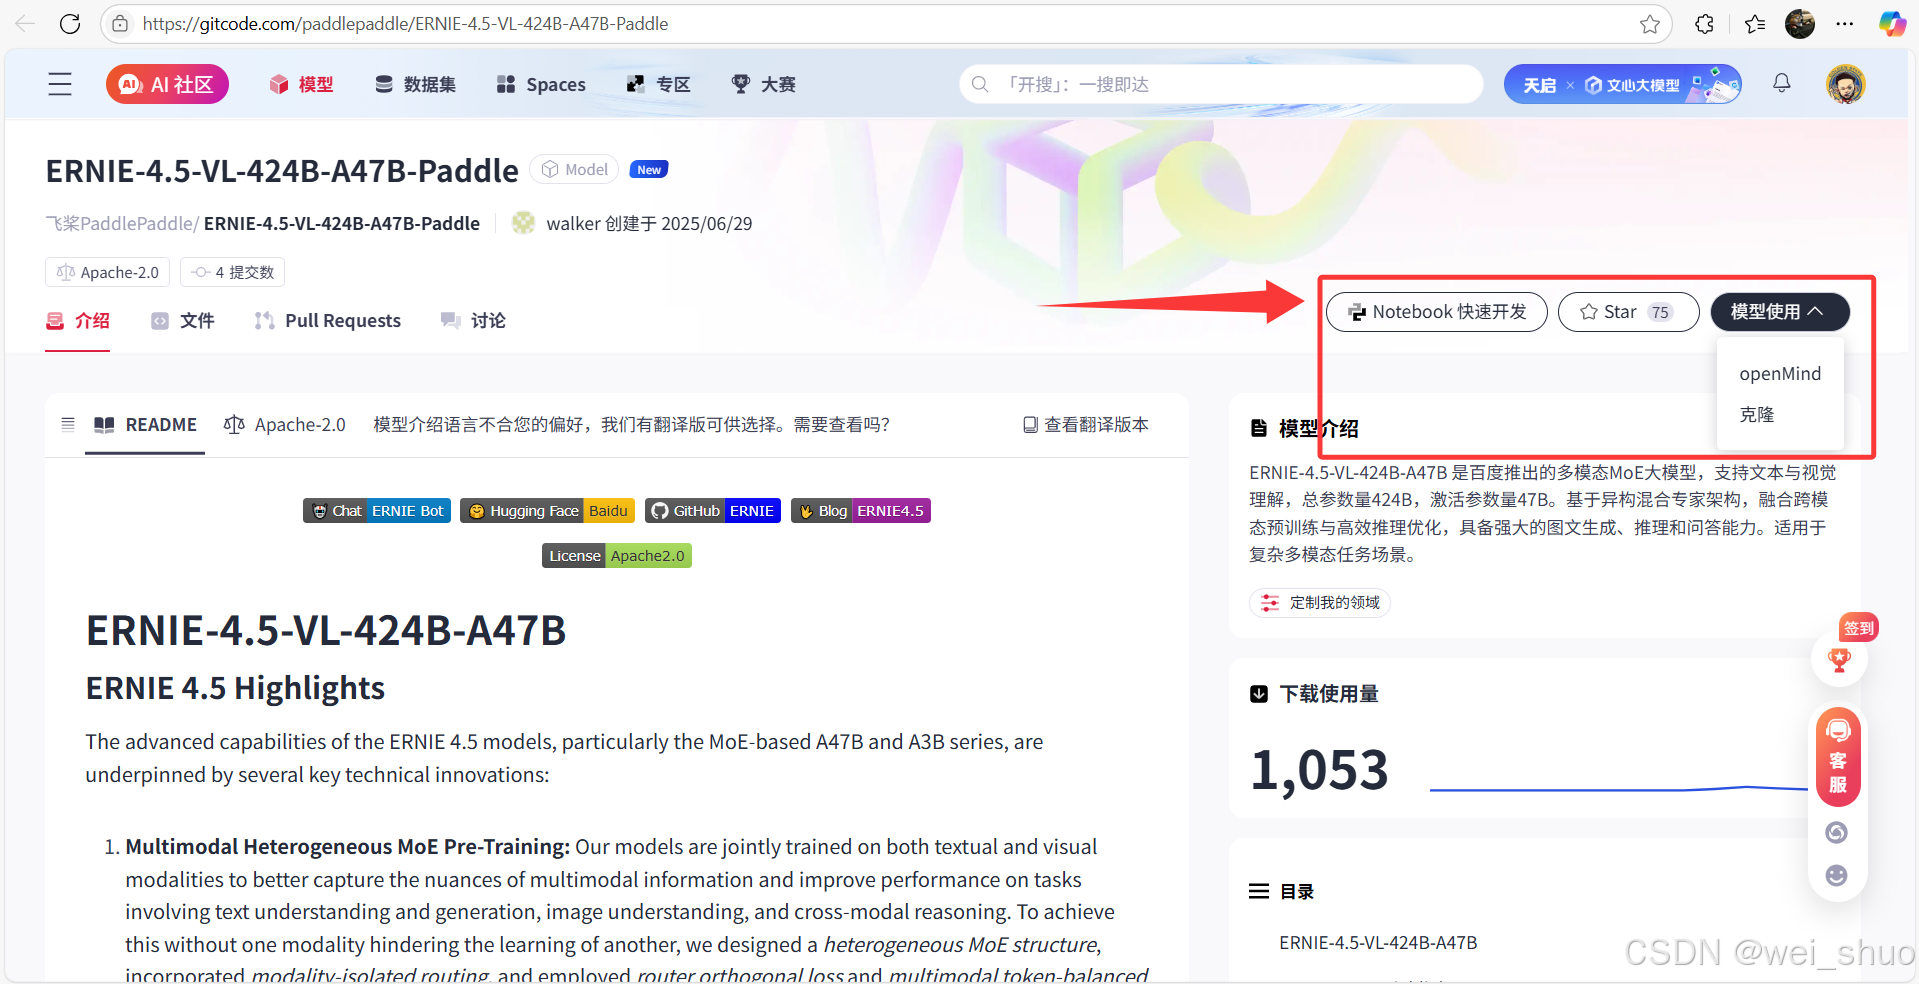Click the search magnifier icon

[980, 84]
